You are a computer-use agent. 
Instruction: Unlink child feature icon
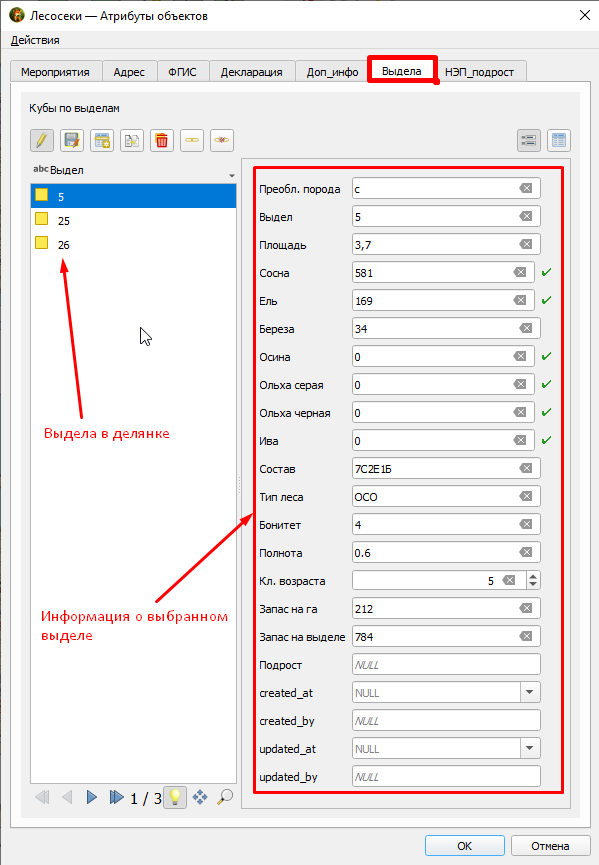tap(222, 140)
